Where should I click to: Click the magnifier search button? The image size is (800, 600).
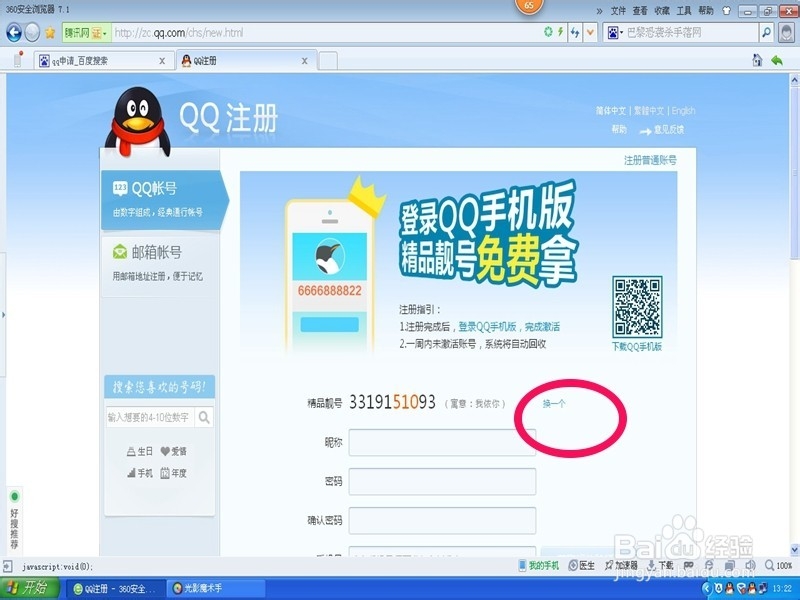(x=766, y=33)
